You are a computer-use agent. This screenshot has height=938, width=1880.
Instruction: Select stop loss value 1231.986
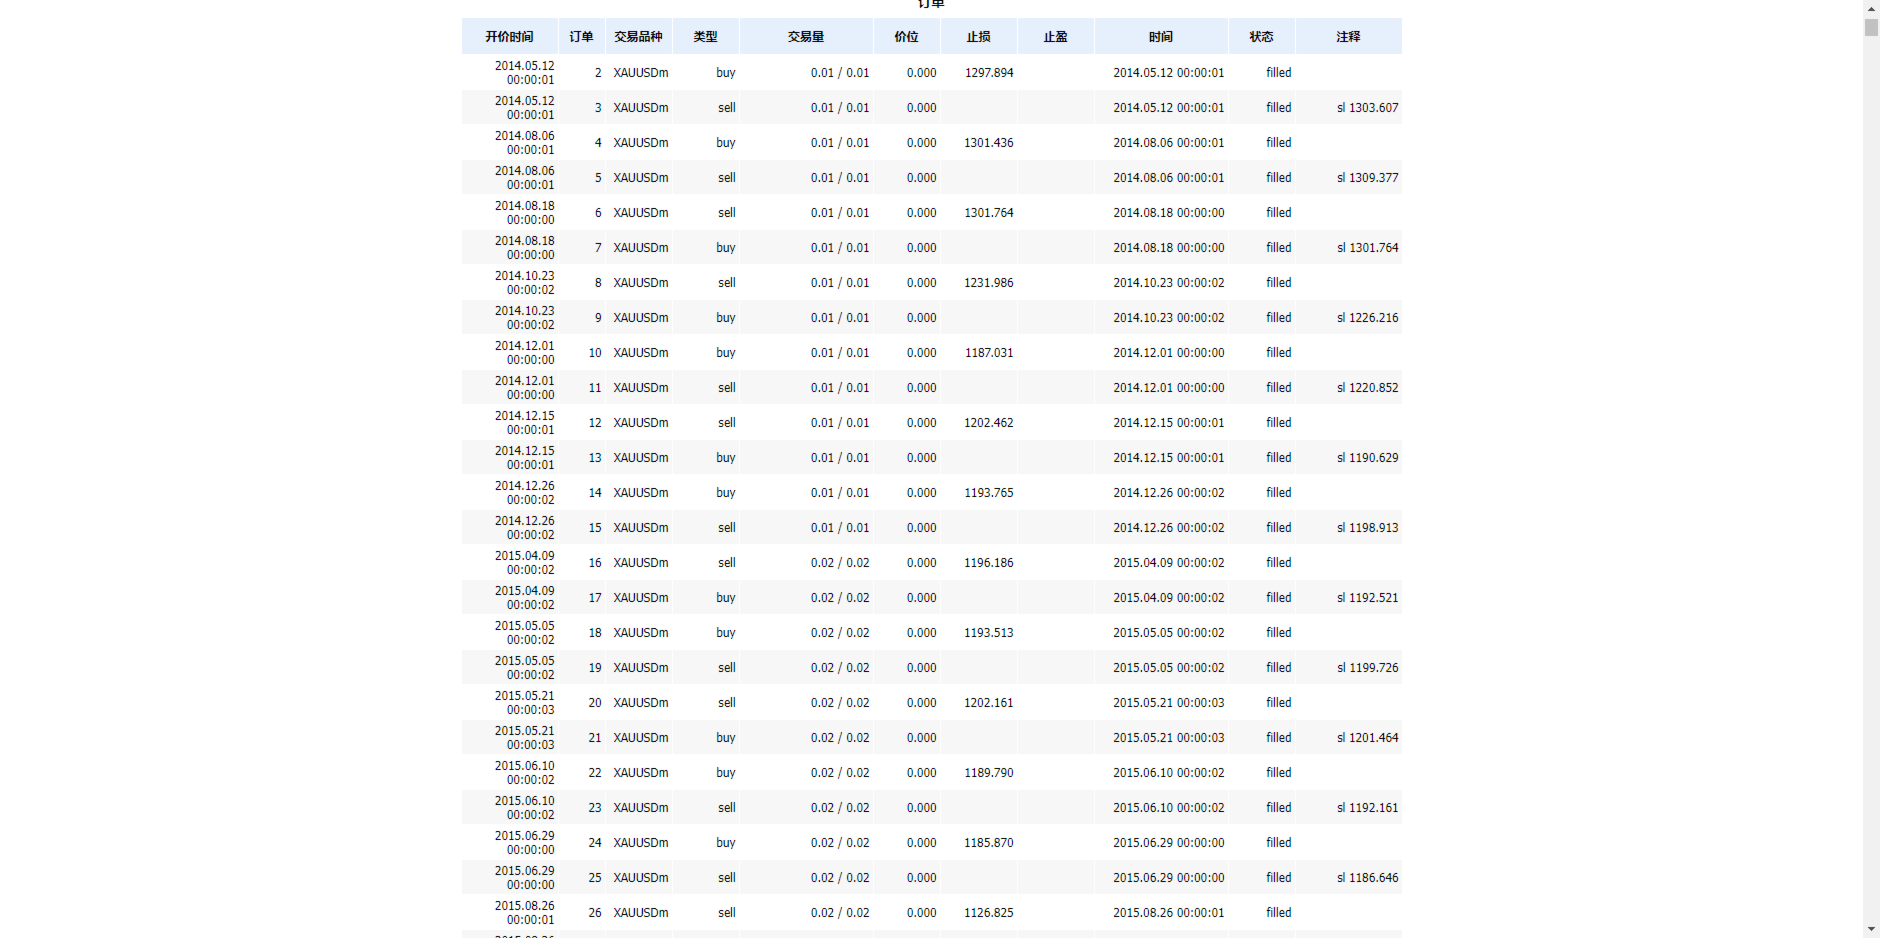click(989, 283)
